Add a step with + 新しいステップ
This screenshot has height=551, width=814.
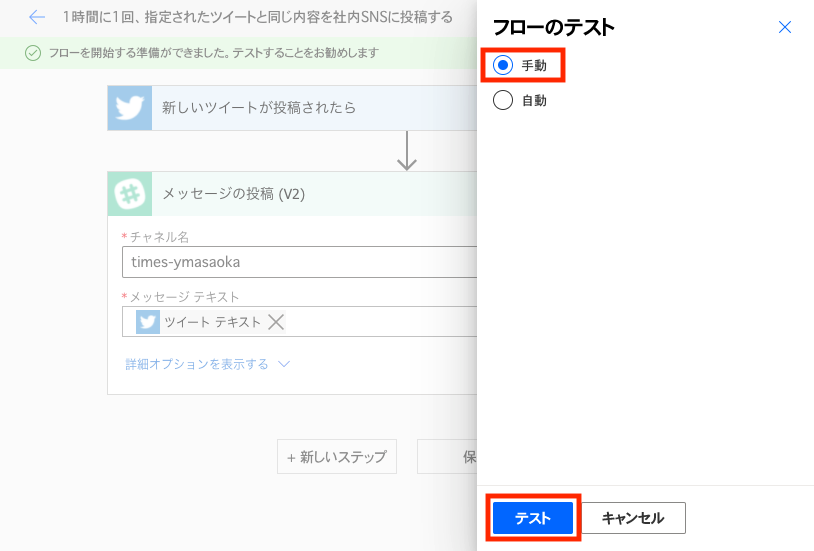(337, 456)
